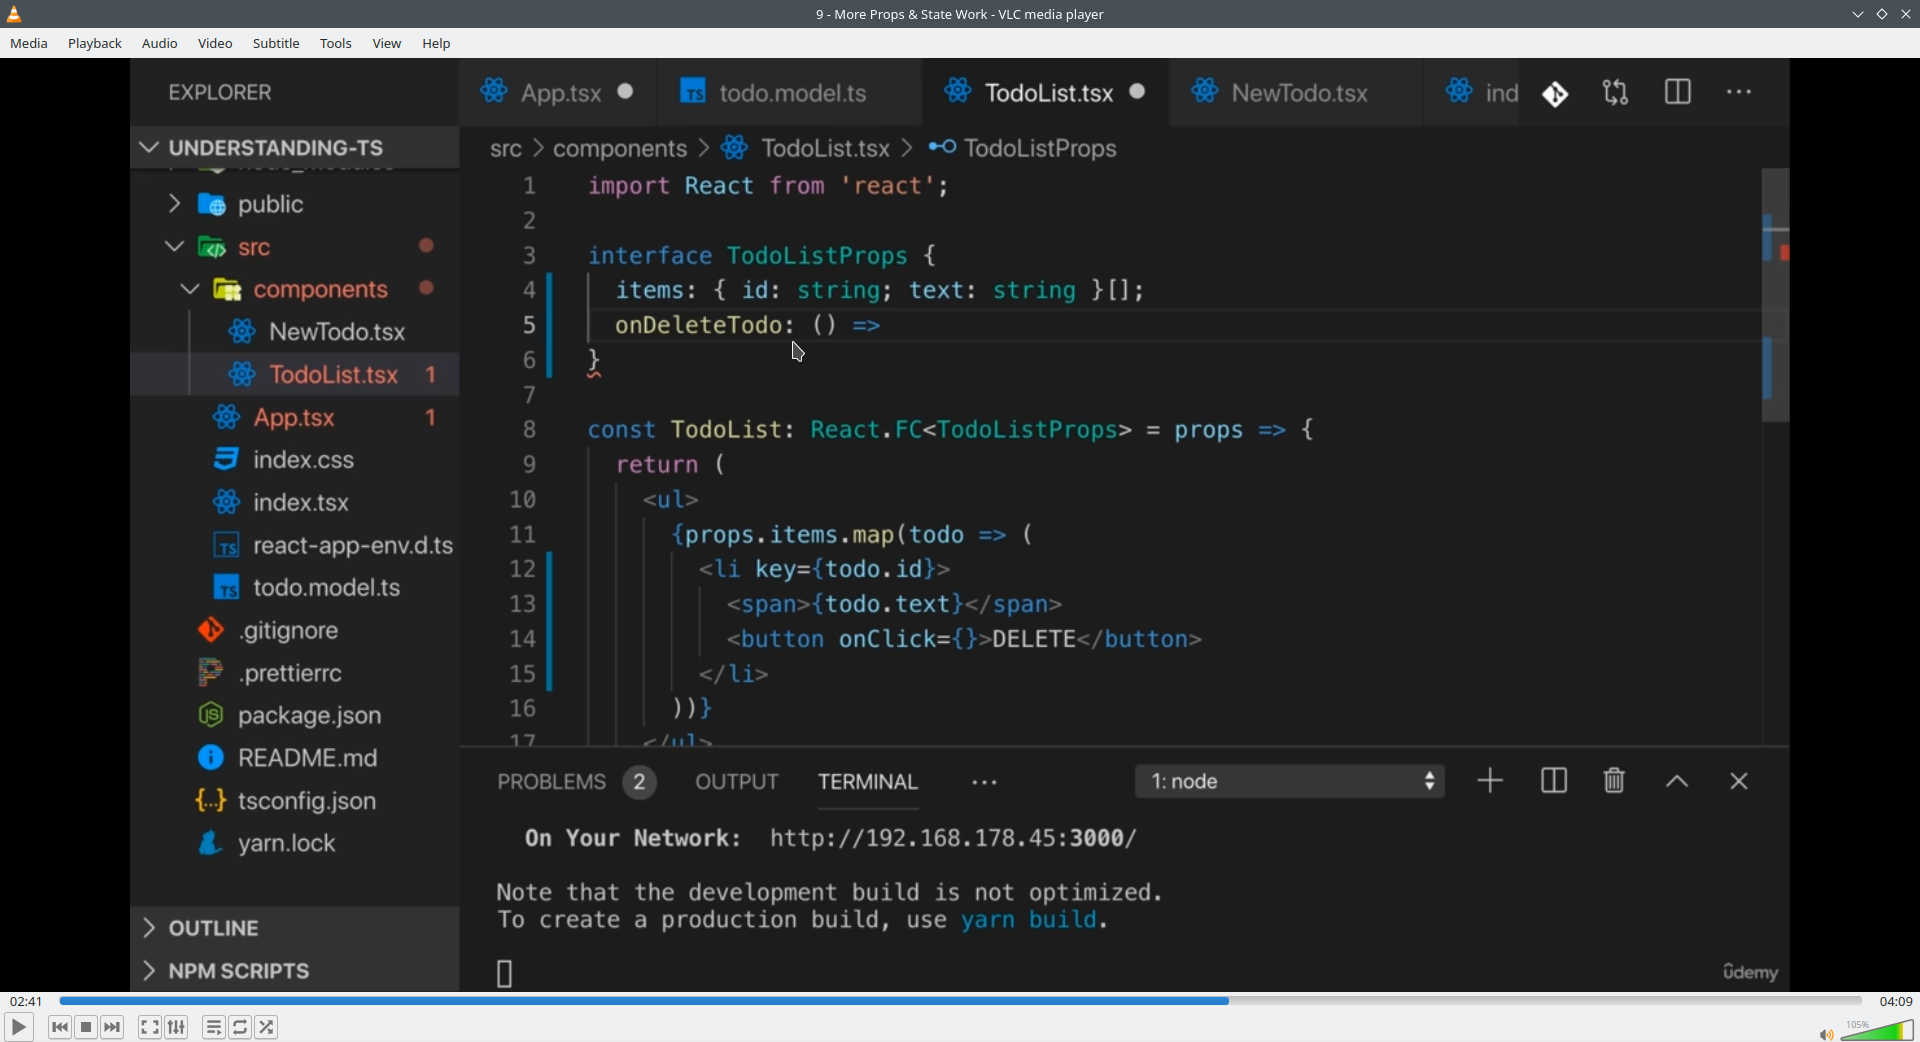Open editor more actions ellipsis

point(1739,92)
